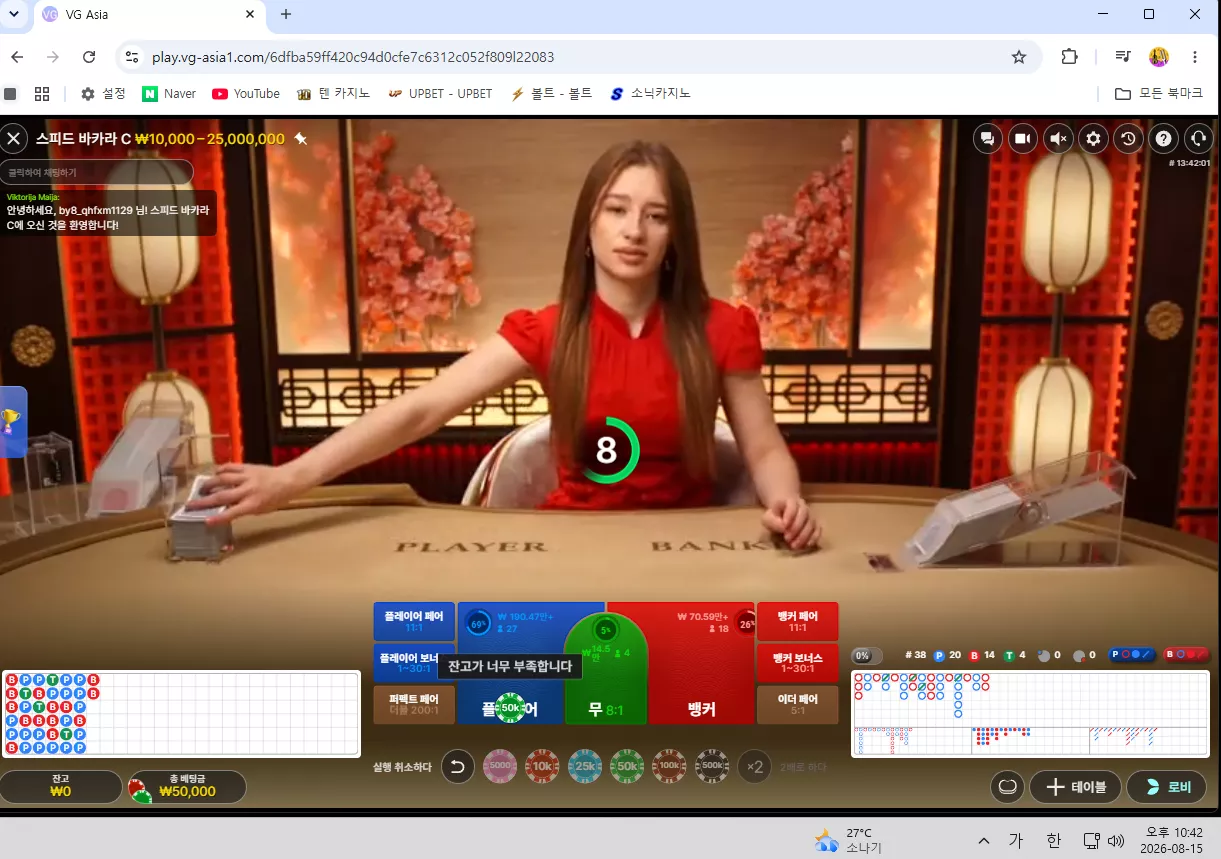The image size is (1221, 859).
Task: Undo the last bet
Action: tap(458, 767)
